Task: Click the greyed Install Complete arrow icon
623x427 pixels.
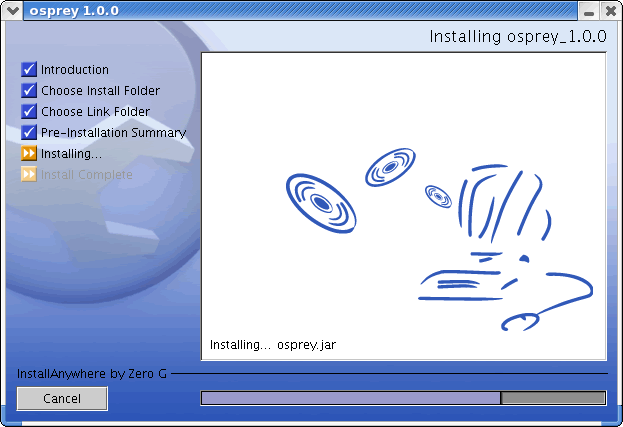Action: point(29,175)
